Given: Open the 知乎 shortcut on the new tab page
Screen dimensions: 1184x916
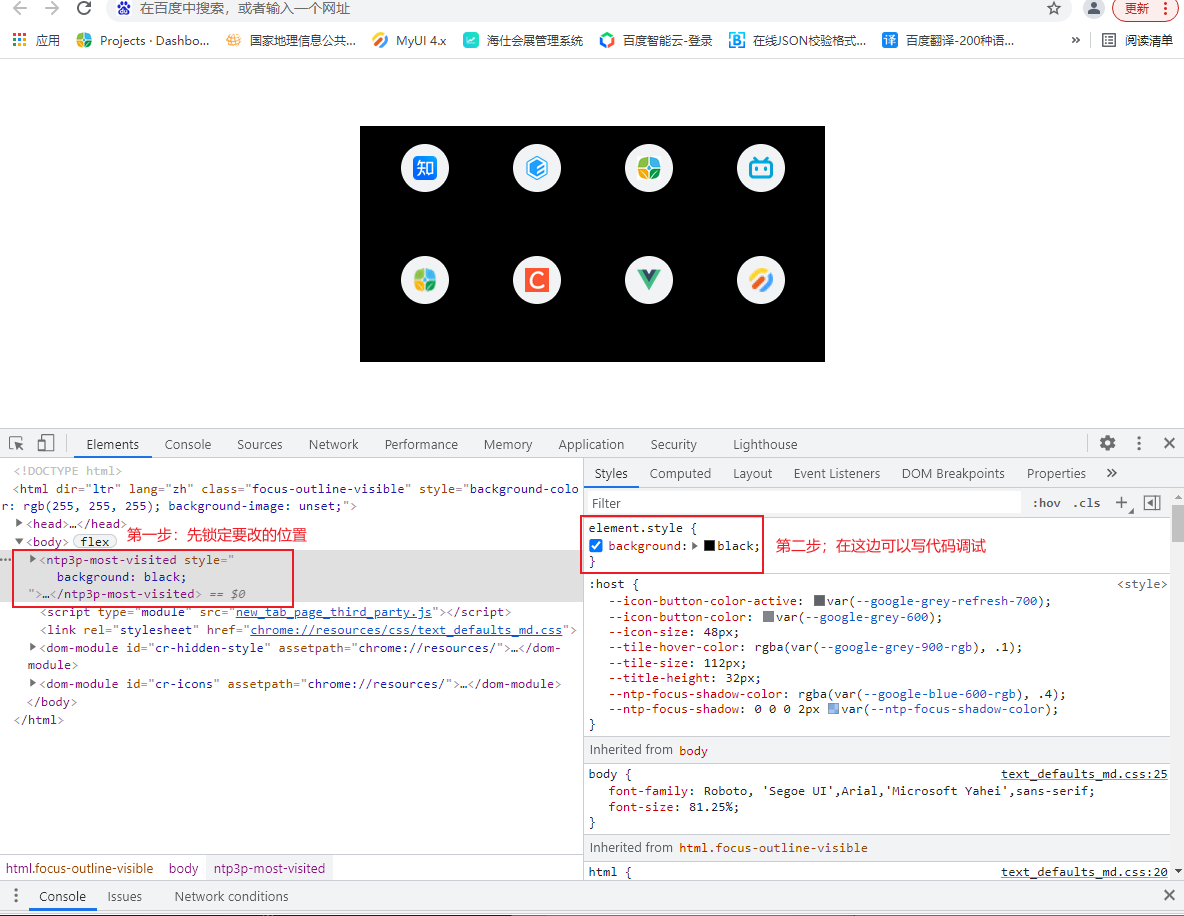Looking at the screenshot, I should [424, 168].
